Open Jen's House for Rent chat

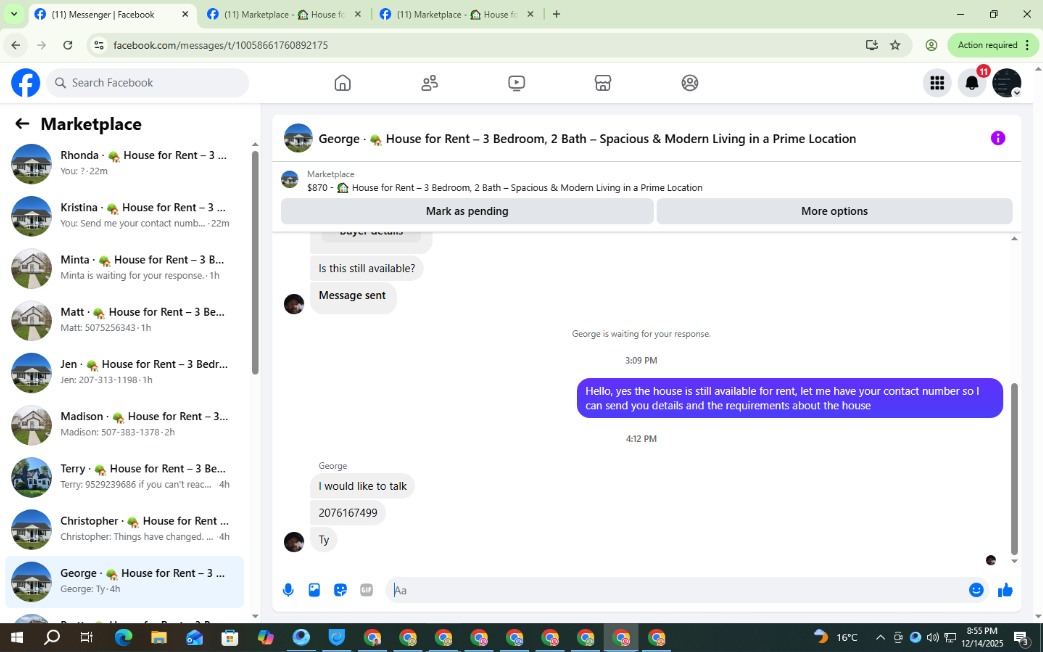[x=124, y=372]
